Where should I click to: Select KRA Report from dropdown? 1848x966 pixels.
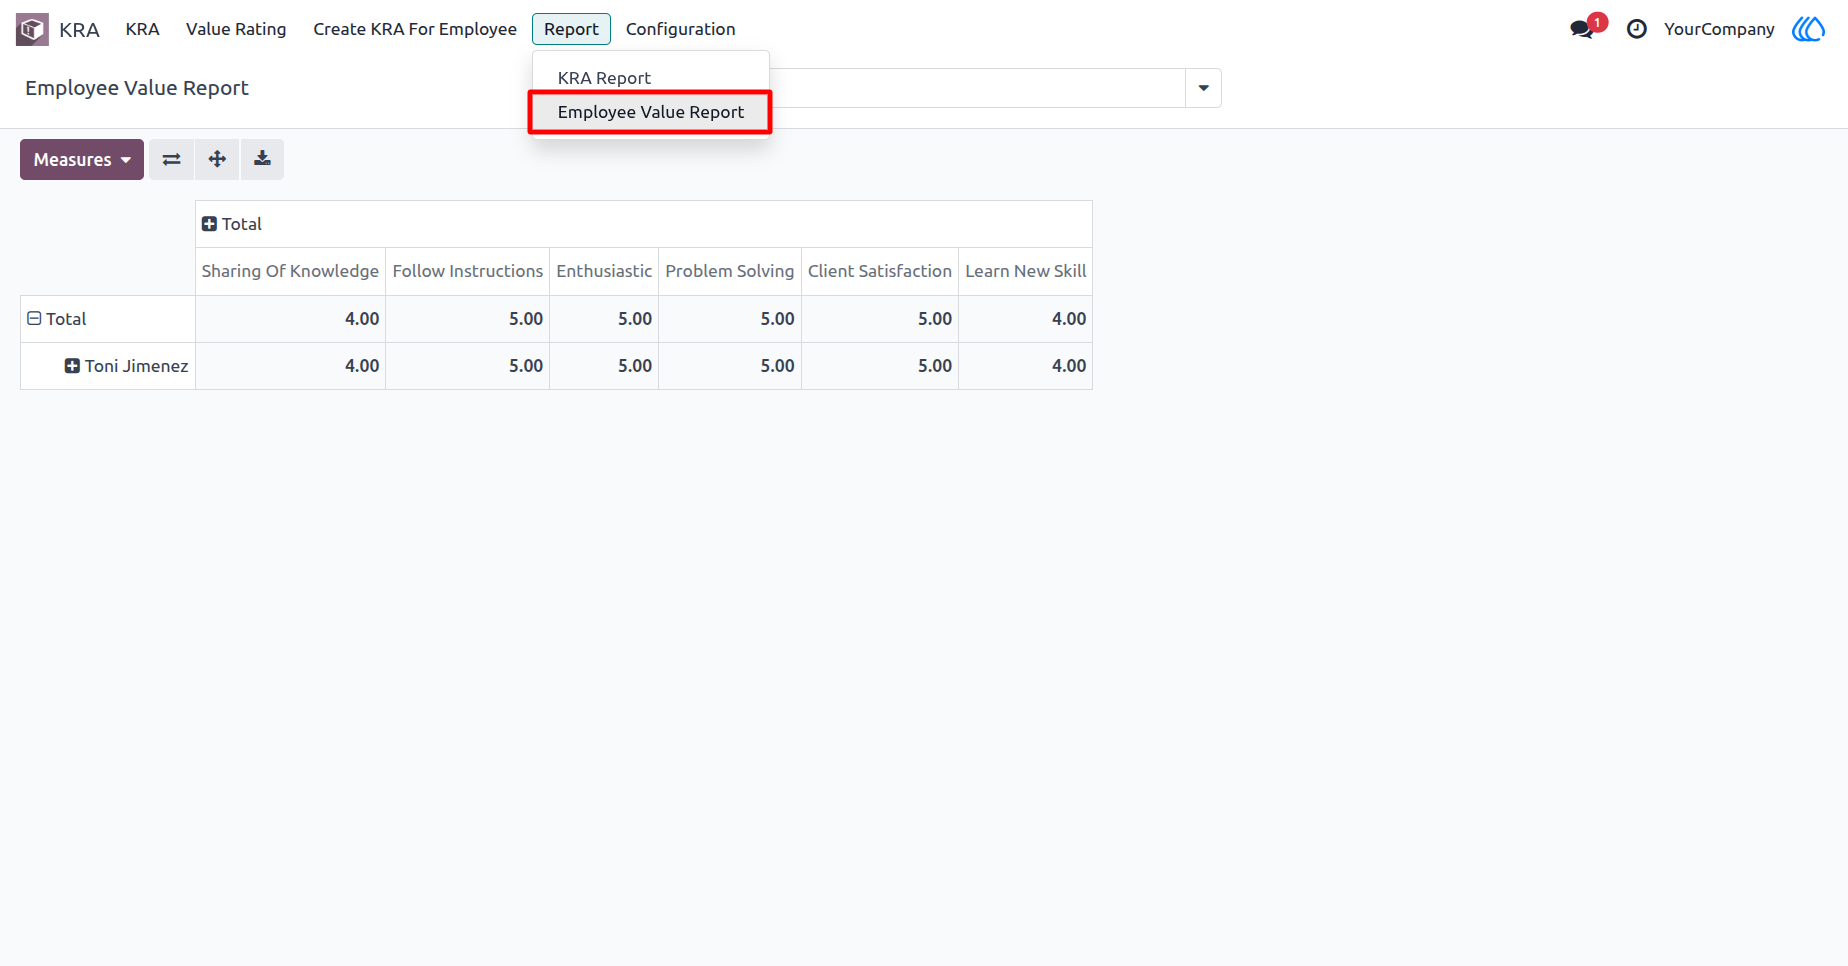pyautogui.click(x=651, y=78)
